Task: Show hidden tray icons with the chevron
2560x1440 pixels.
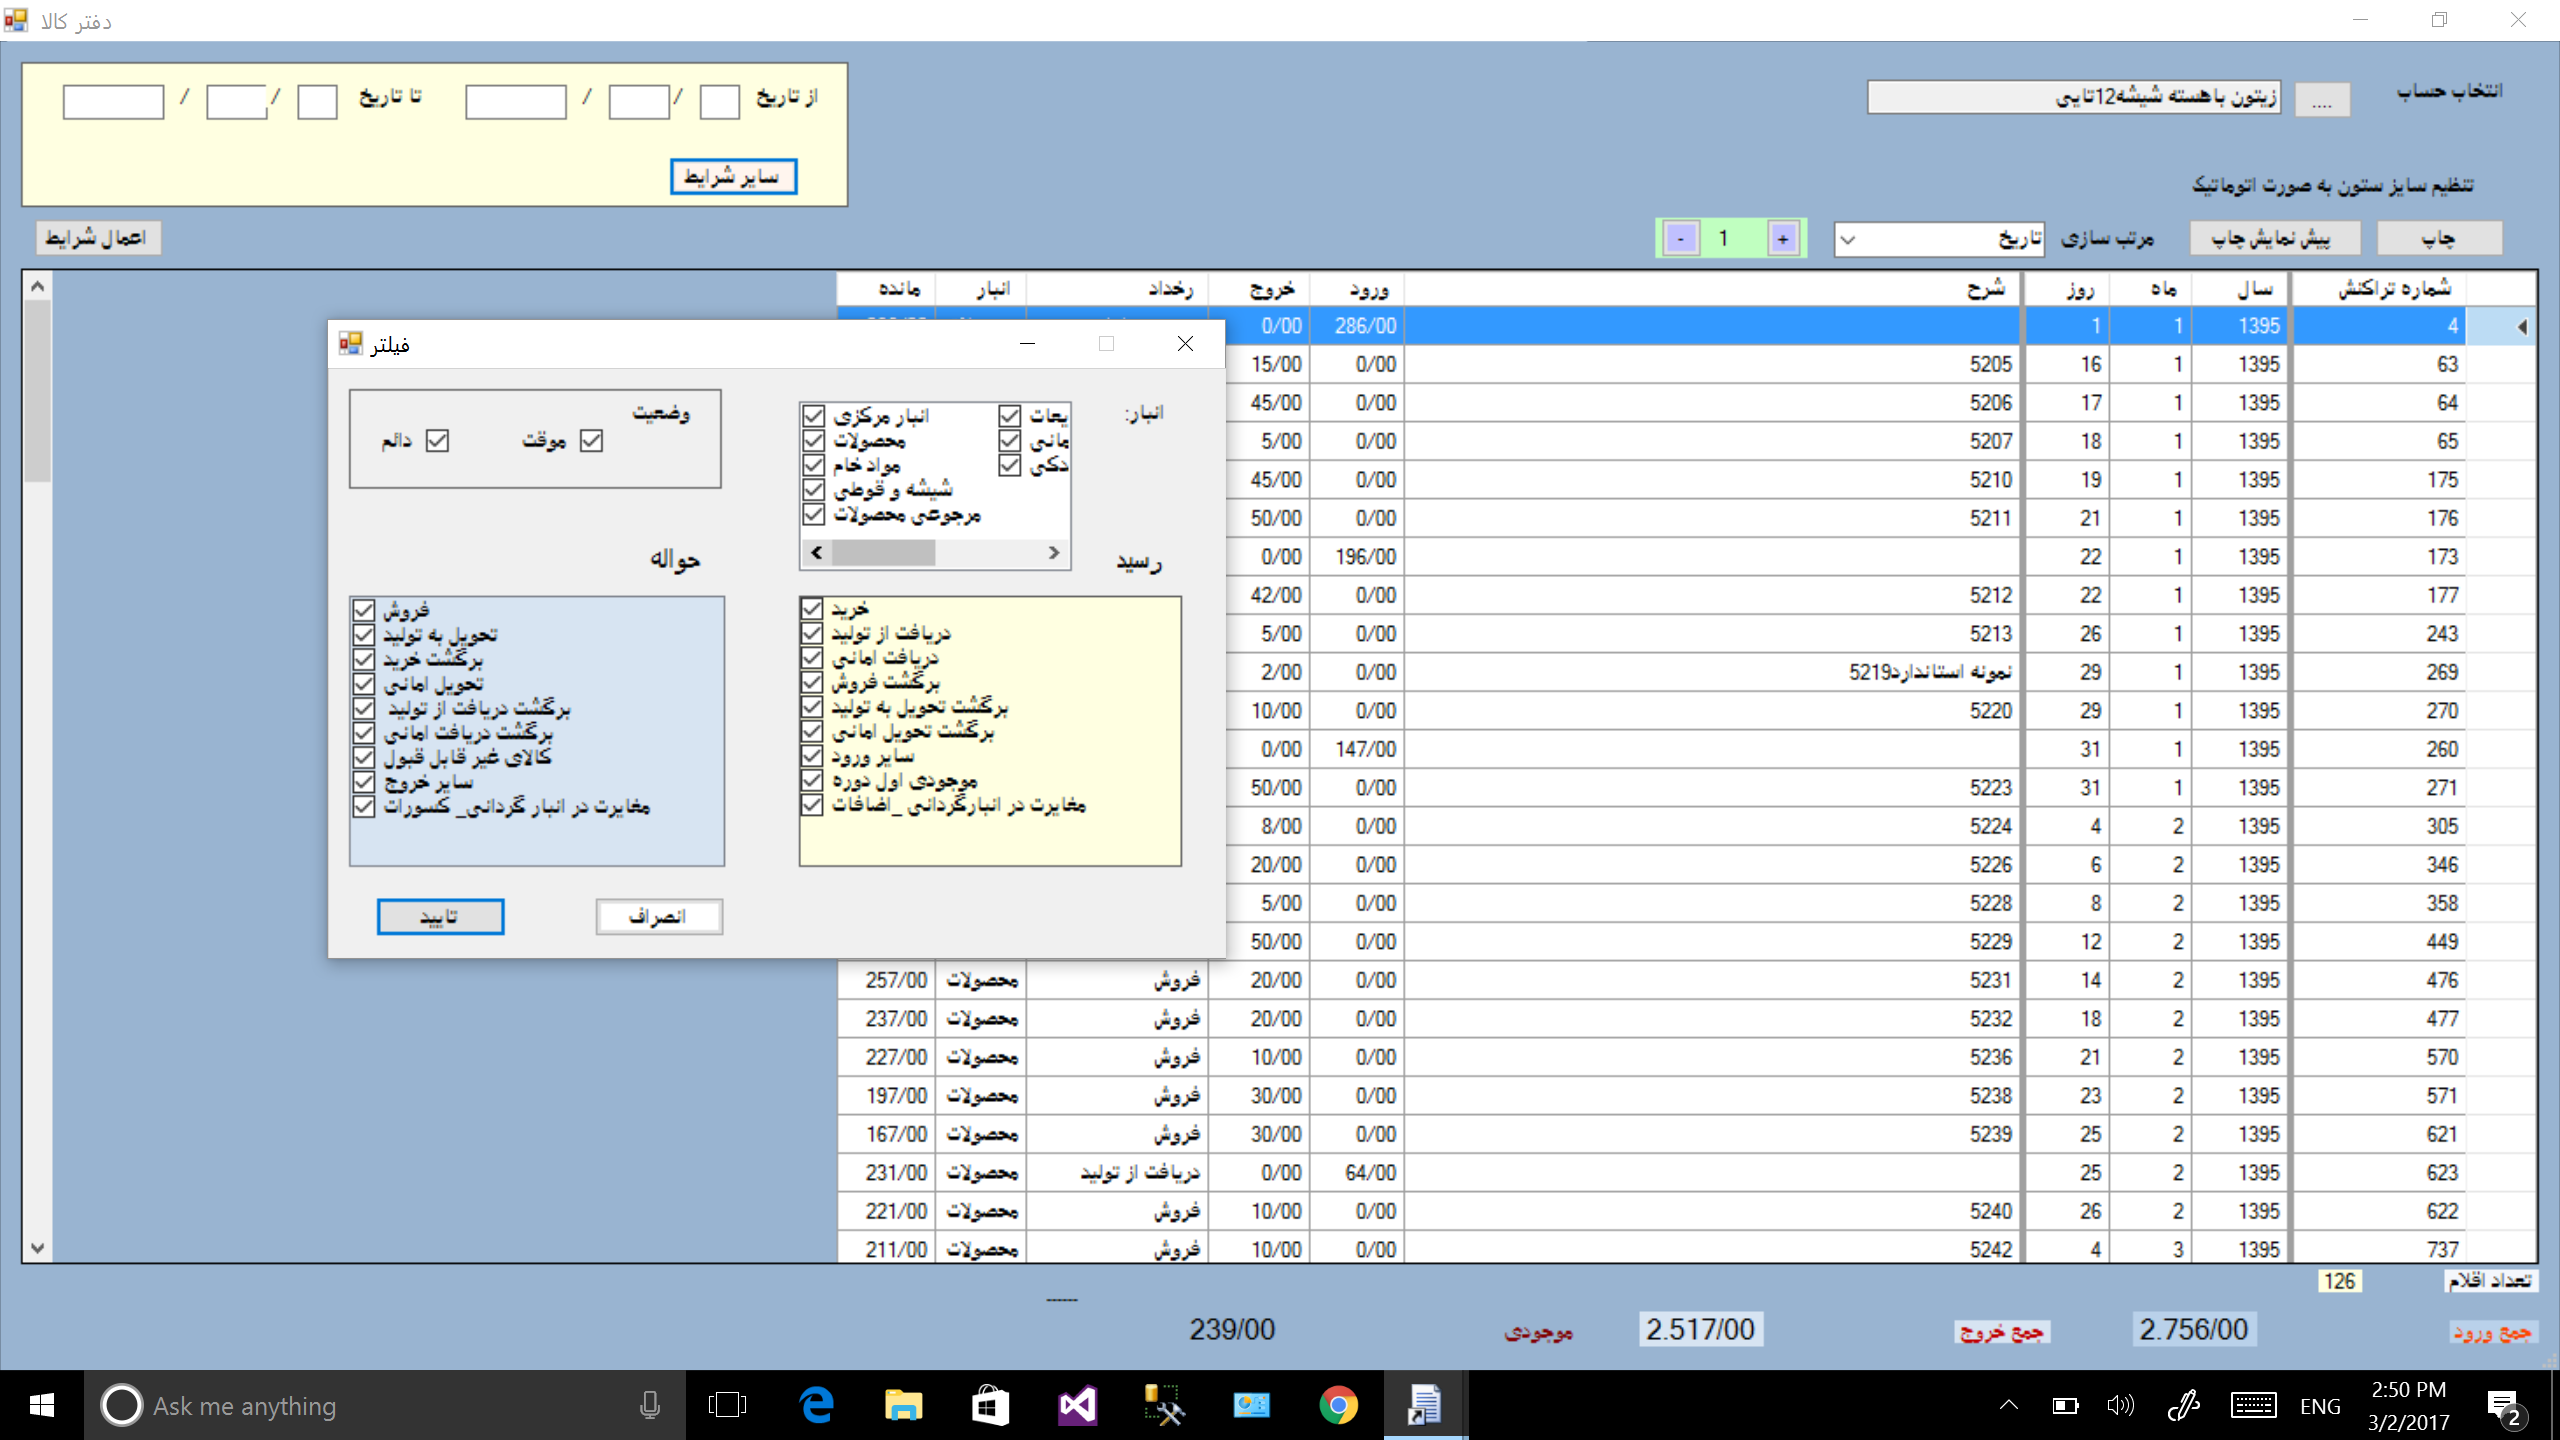Action: 2008,1405
